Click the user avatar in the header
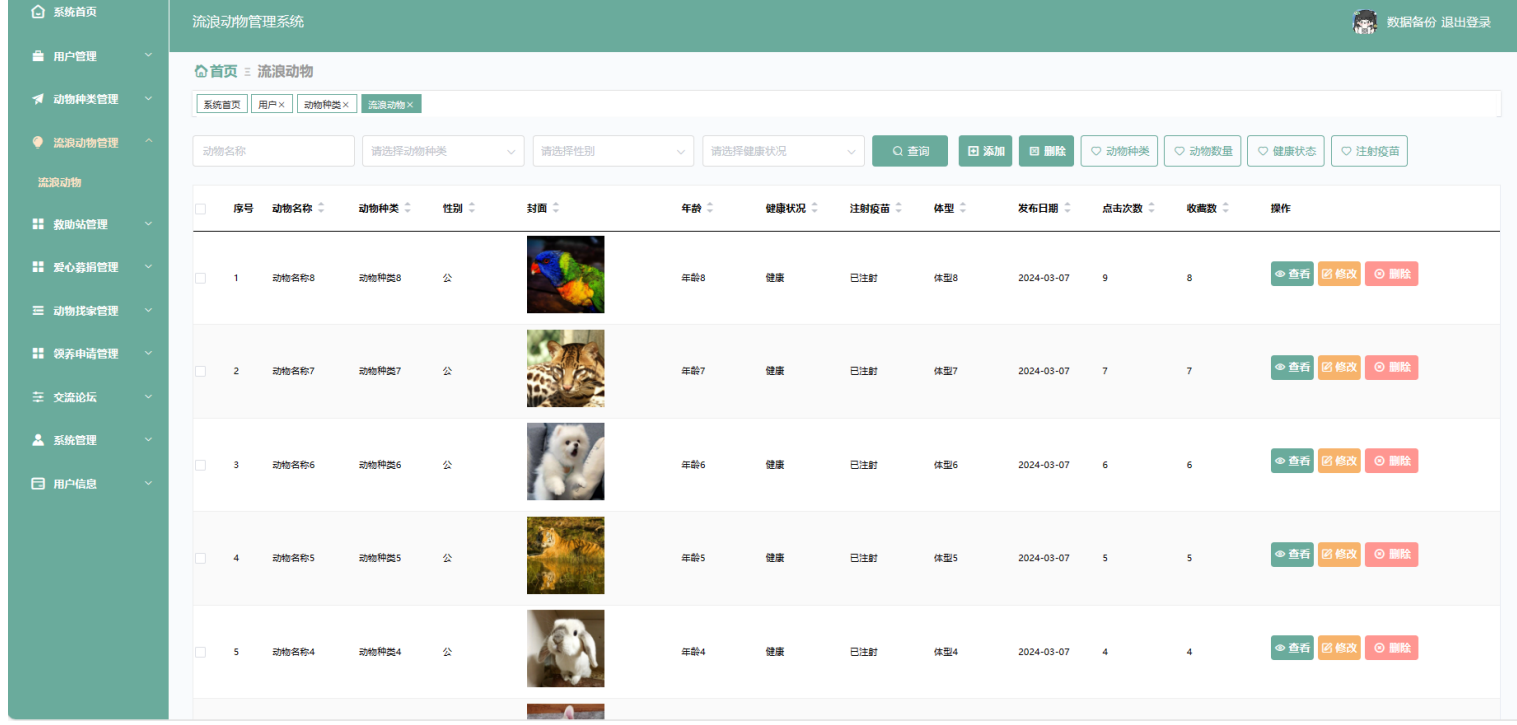 pyautogui.click(x=1364, y=22)
